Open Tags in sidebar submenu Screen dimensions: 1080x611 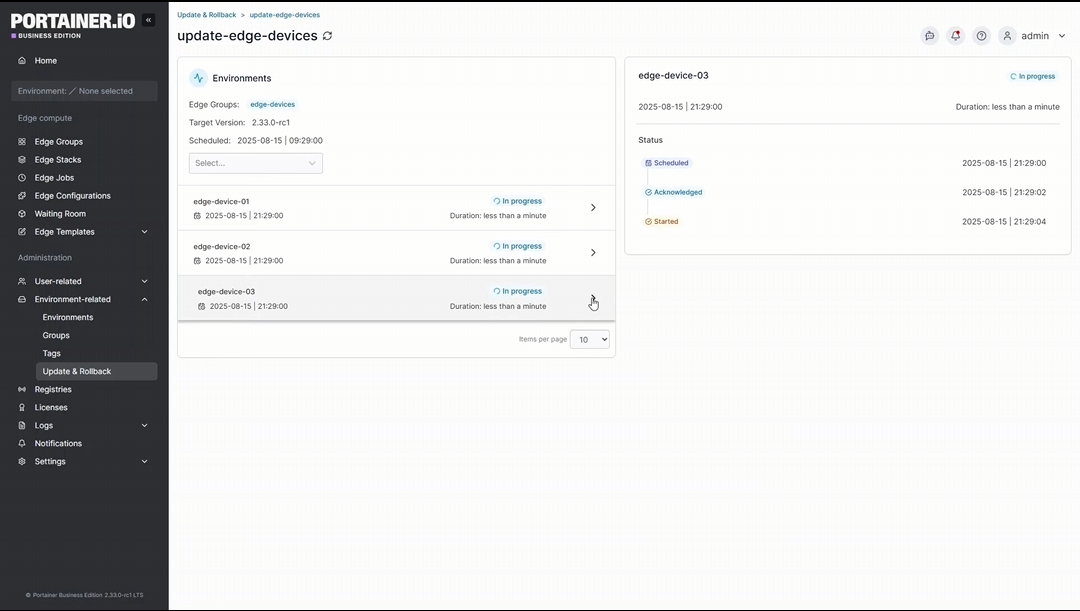point(52,353)
